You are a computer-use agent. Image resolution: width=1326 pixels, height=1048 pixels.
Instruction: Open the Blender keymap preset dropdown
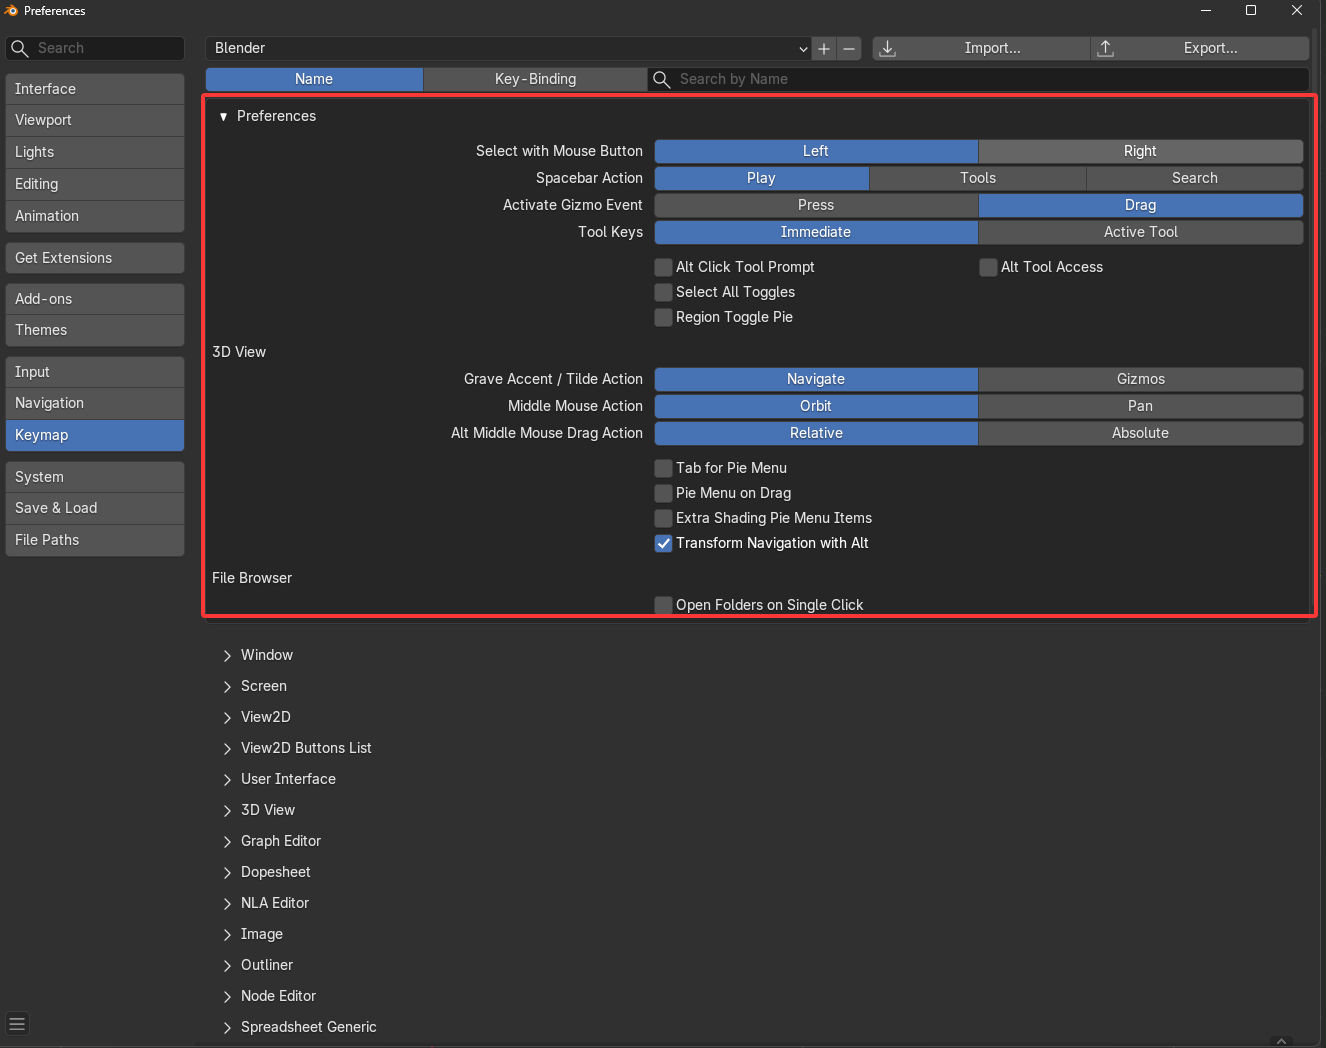pyautogui.click(x=508, y=48)
